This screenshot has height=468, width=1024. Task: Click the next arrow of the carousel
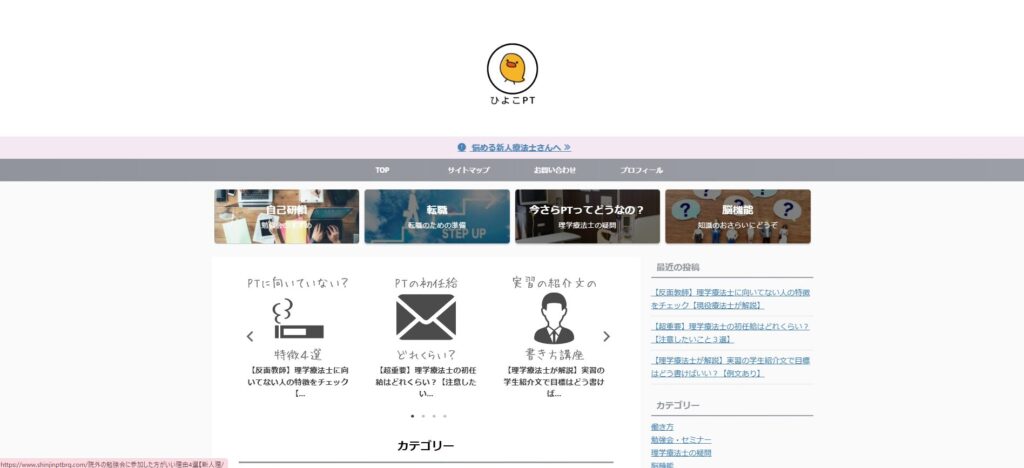pyautogui.click(x=606, y=336)
